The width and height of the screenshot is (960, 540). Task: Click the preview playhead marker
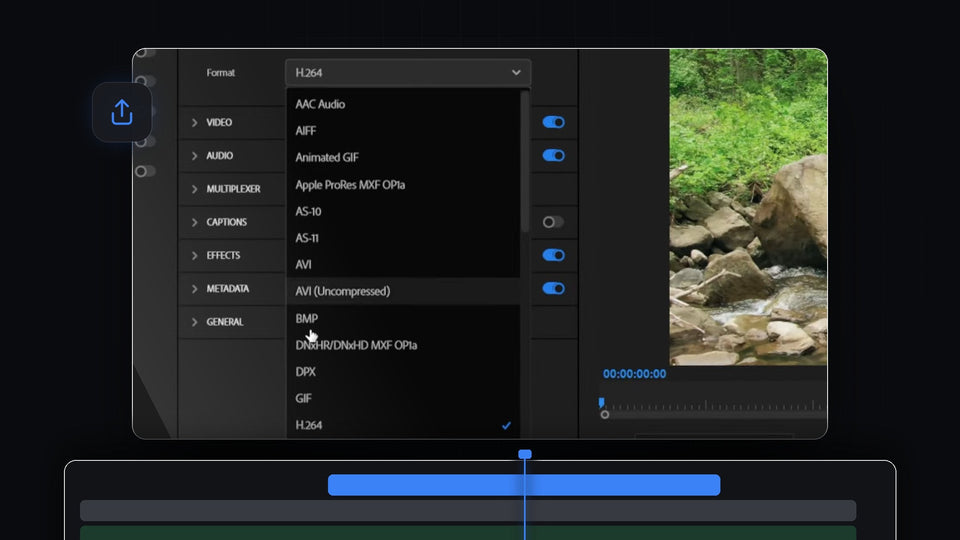(x=601, y=402)
